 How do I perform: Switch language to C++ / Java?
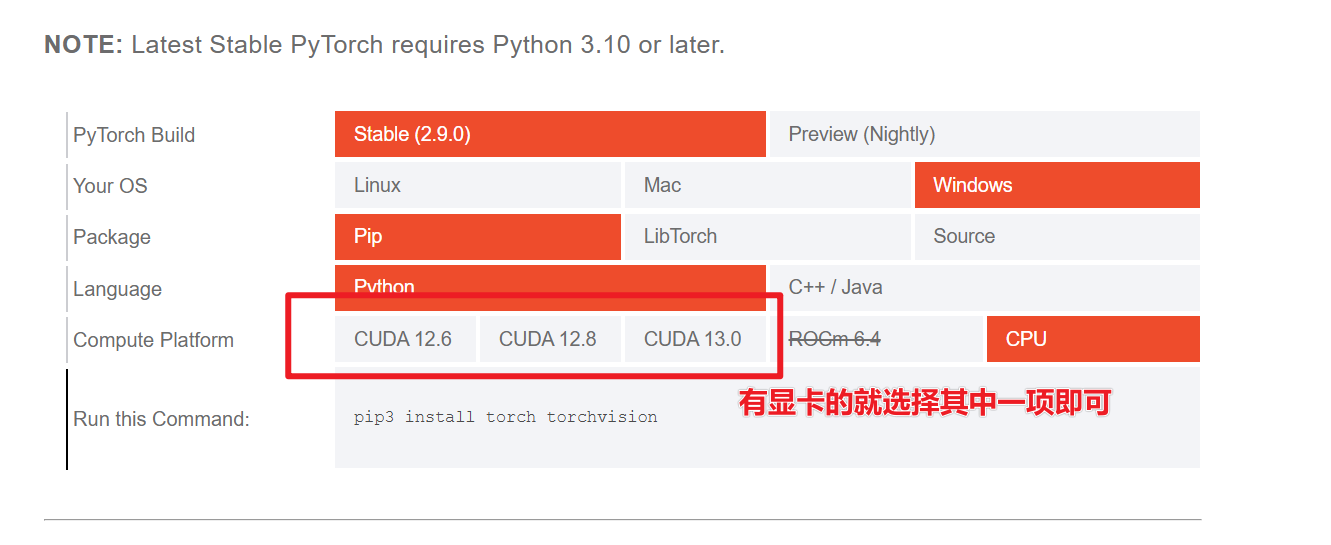(x=983, y=288)
